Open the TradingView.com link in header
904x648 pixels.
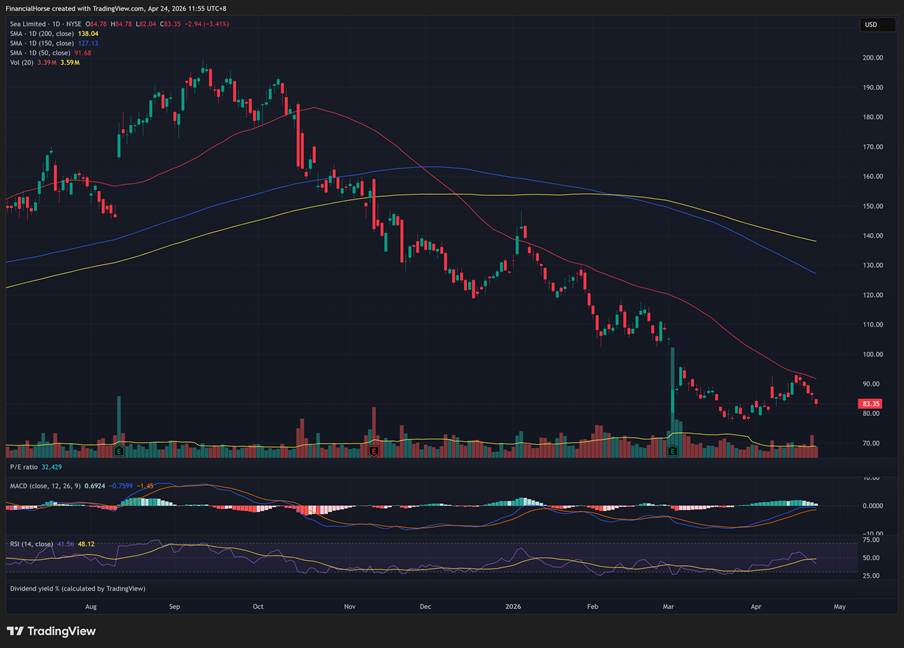pyautogui.click(x=119, y=8)
